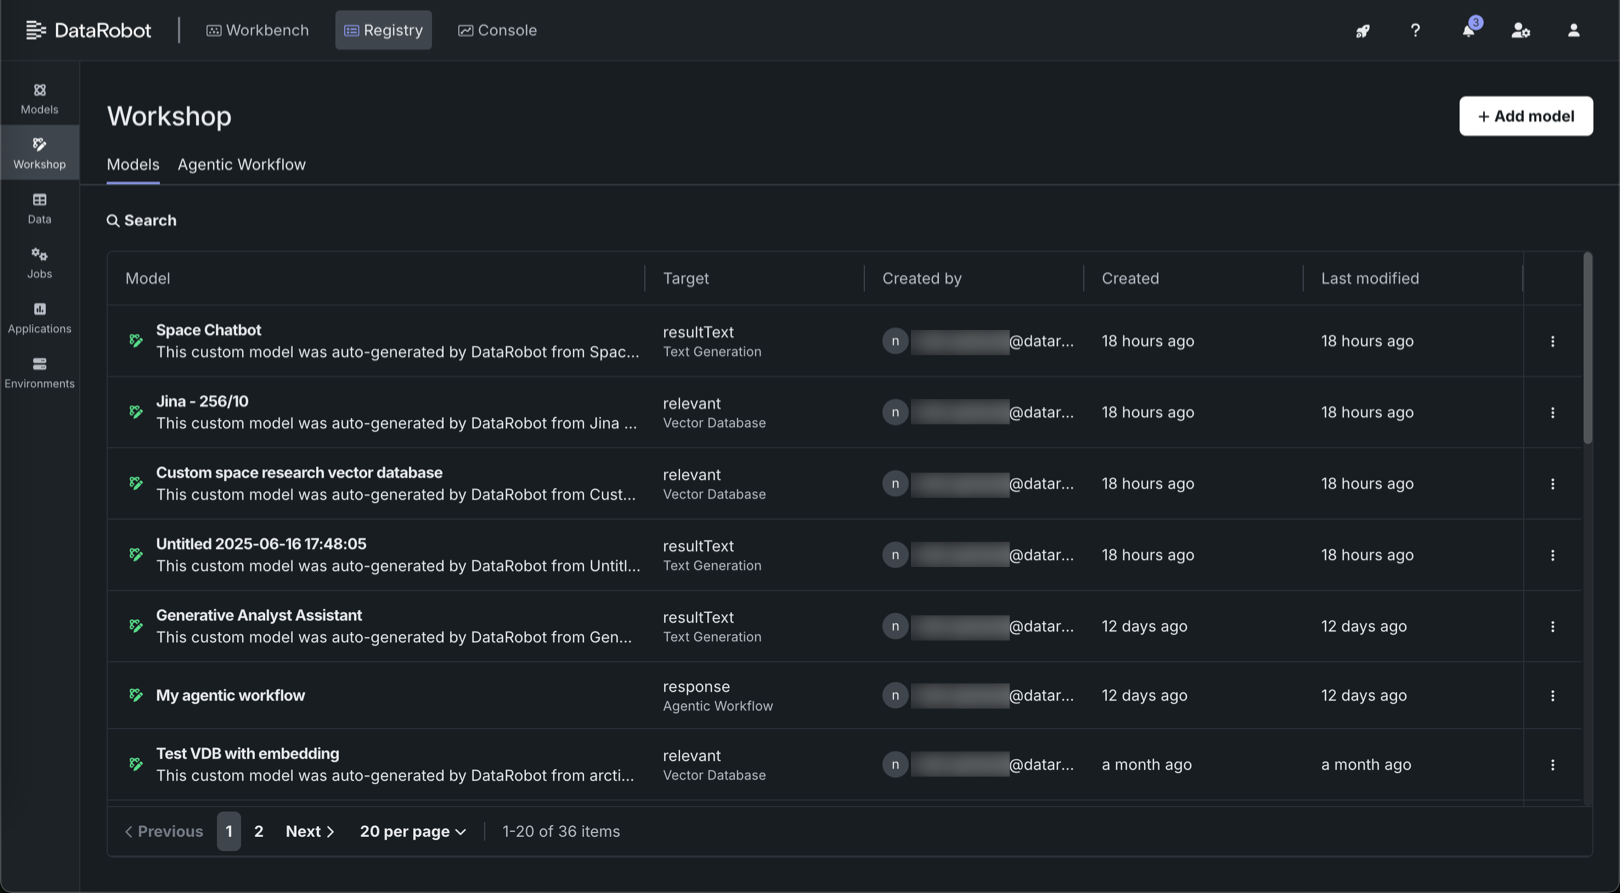Open actions menu for Space Chatbot row
The width and height of the screenshot is (1620, 893).
pyautogui.click(x=1552, y=341)
